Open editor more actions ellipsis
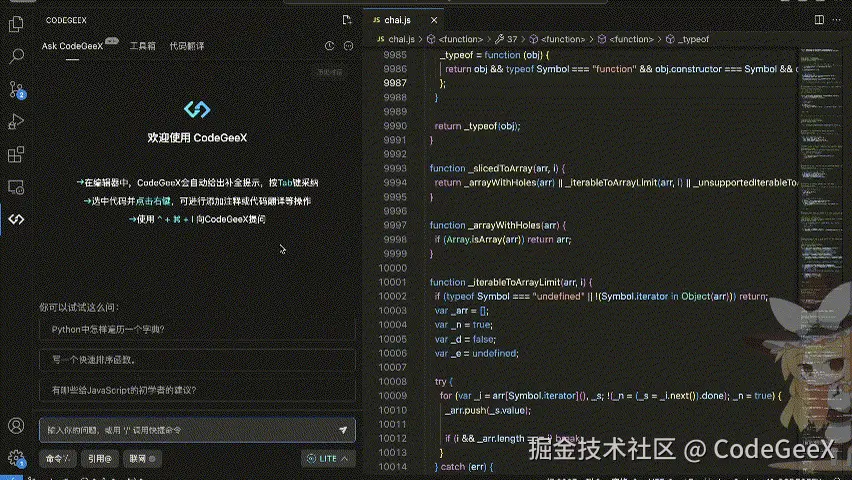Screen dimensions: 852x480 point(837,20)
